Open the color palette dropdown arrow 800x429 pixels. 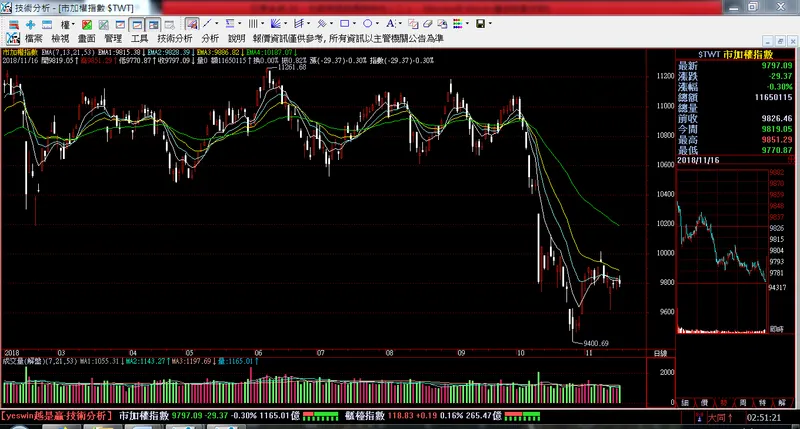(x=467, y=23)
